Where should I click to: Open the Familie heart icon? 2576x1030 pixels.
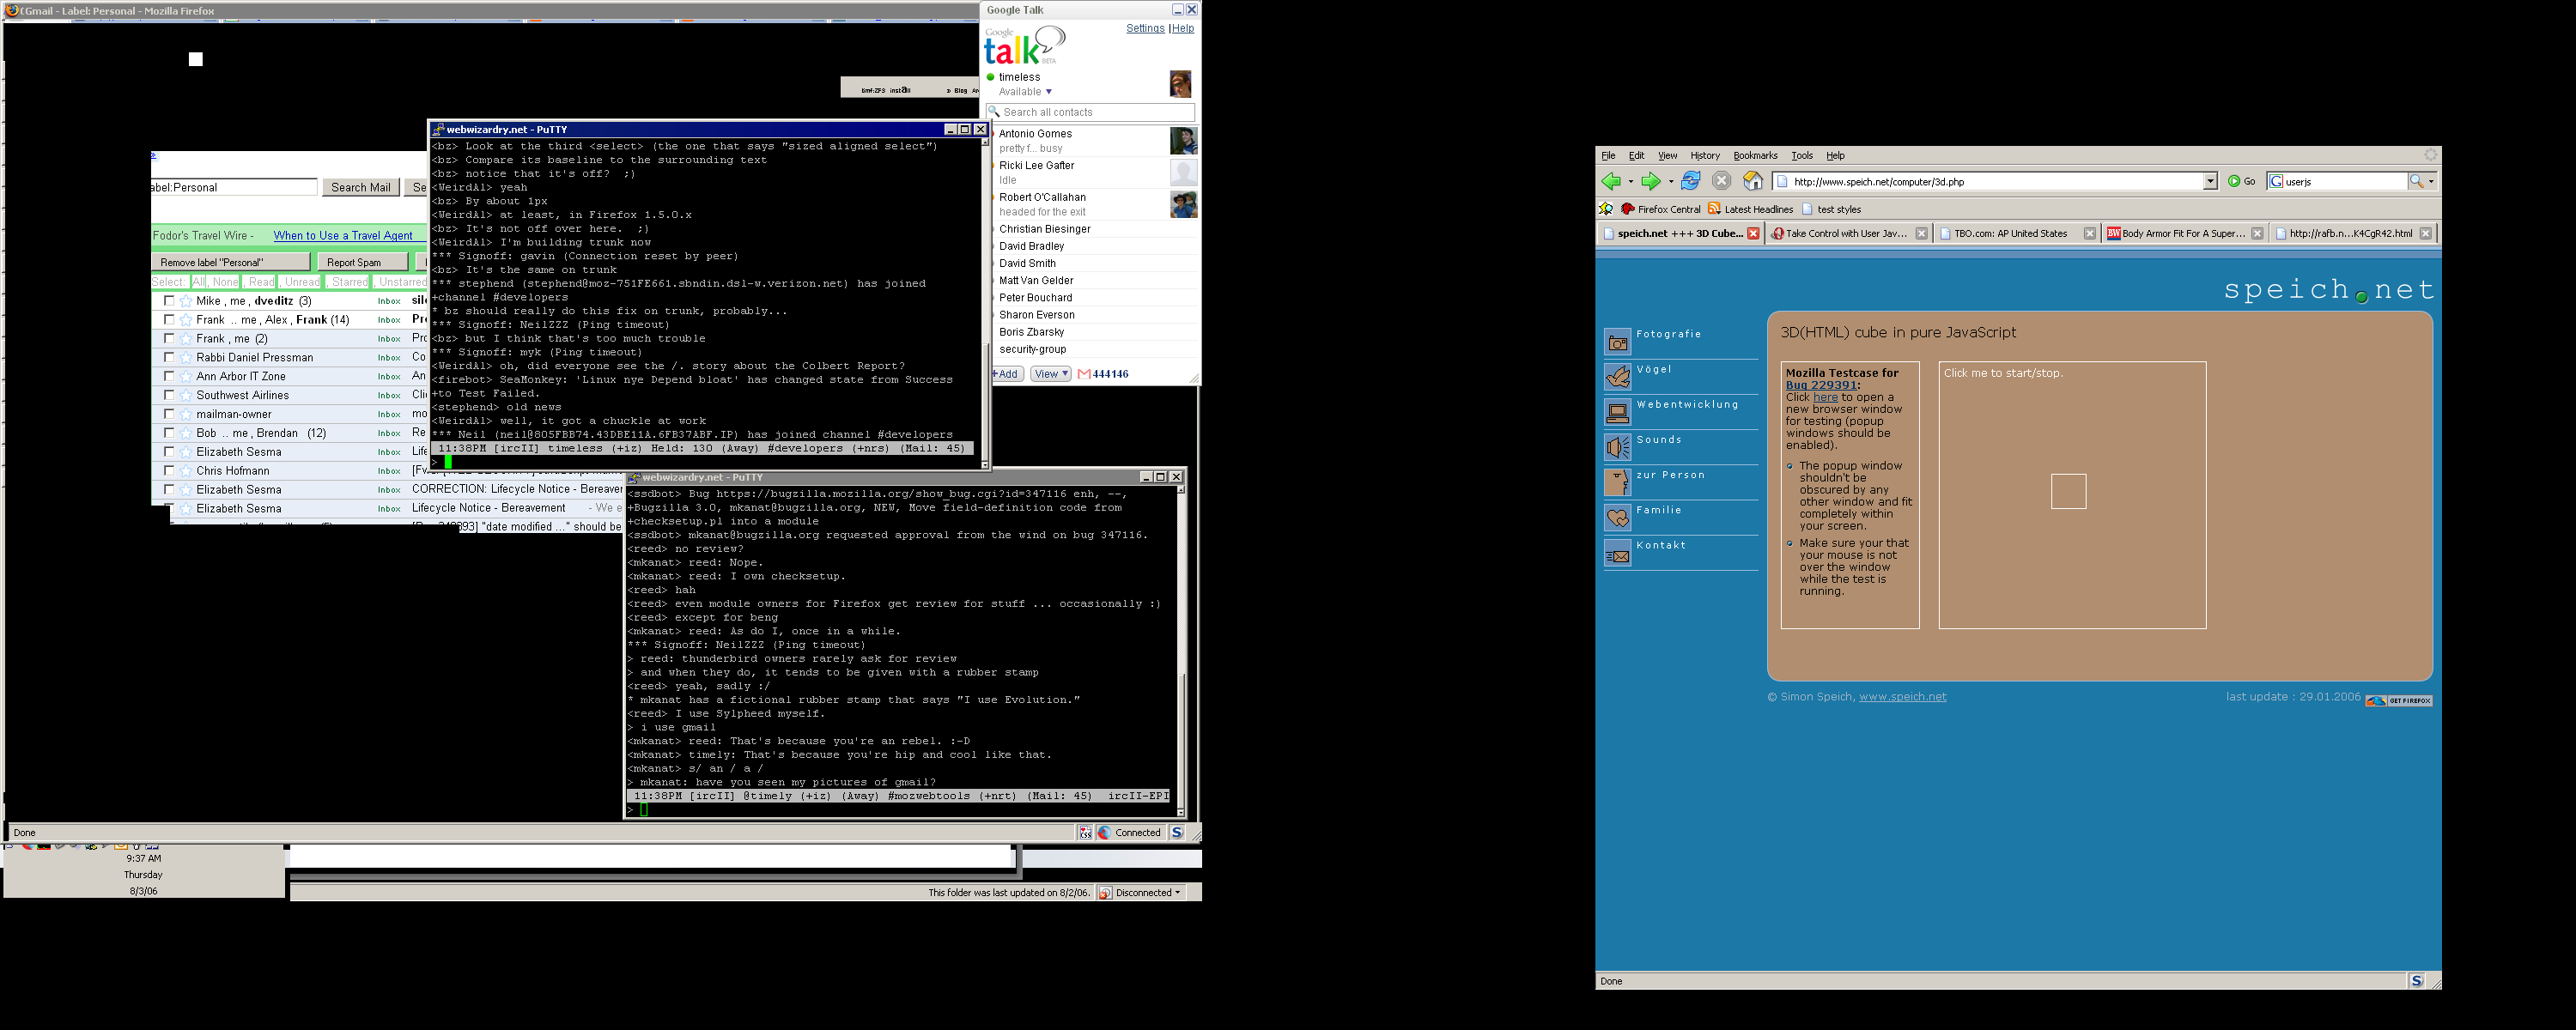coord(1617,517)
